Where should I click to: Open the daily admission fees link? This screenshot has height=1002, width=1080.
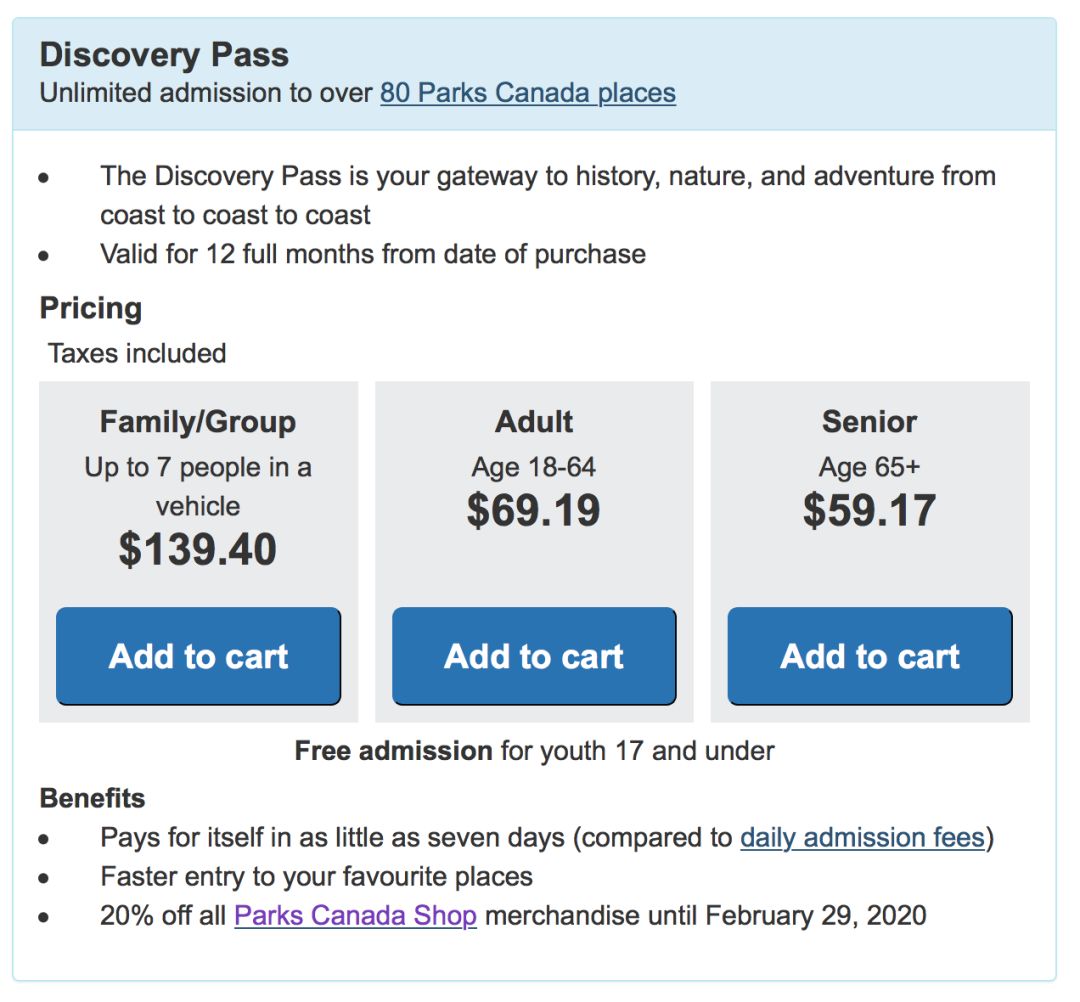[862, 837]
